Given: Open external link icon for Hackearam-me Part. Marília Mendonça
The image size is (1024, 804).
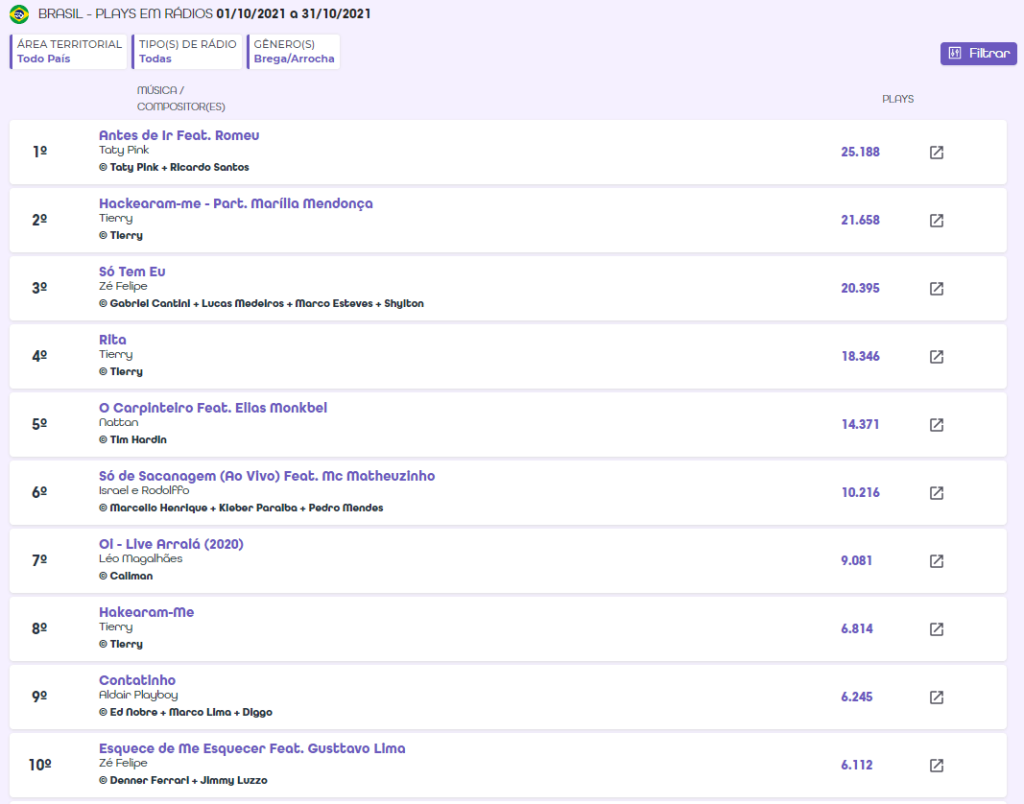Looking at the screenshot, I should click(936, 220).
